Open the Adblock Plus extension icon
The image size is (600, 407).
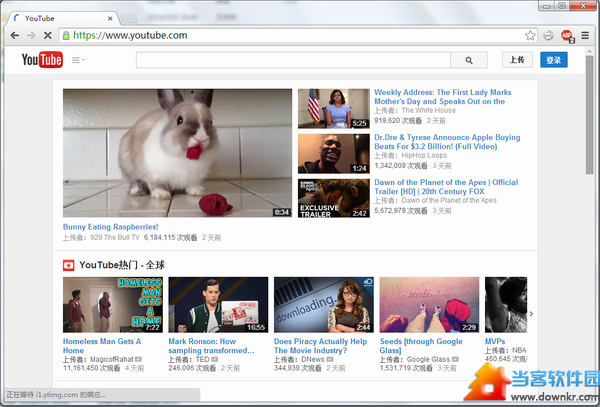pos(567,36)
